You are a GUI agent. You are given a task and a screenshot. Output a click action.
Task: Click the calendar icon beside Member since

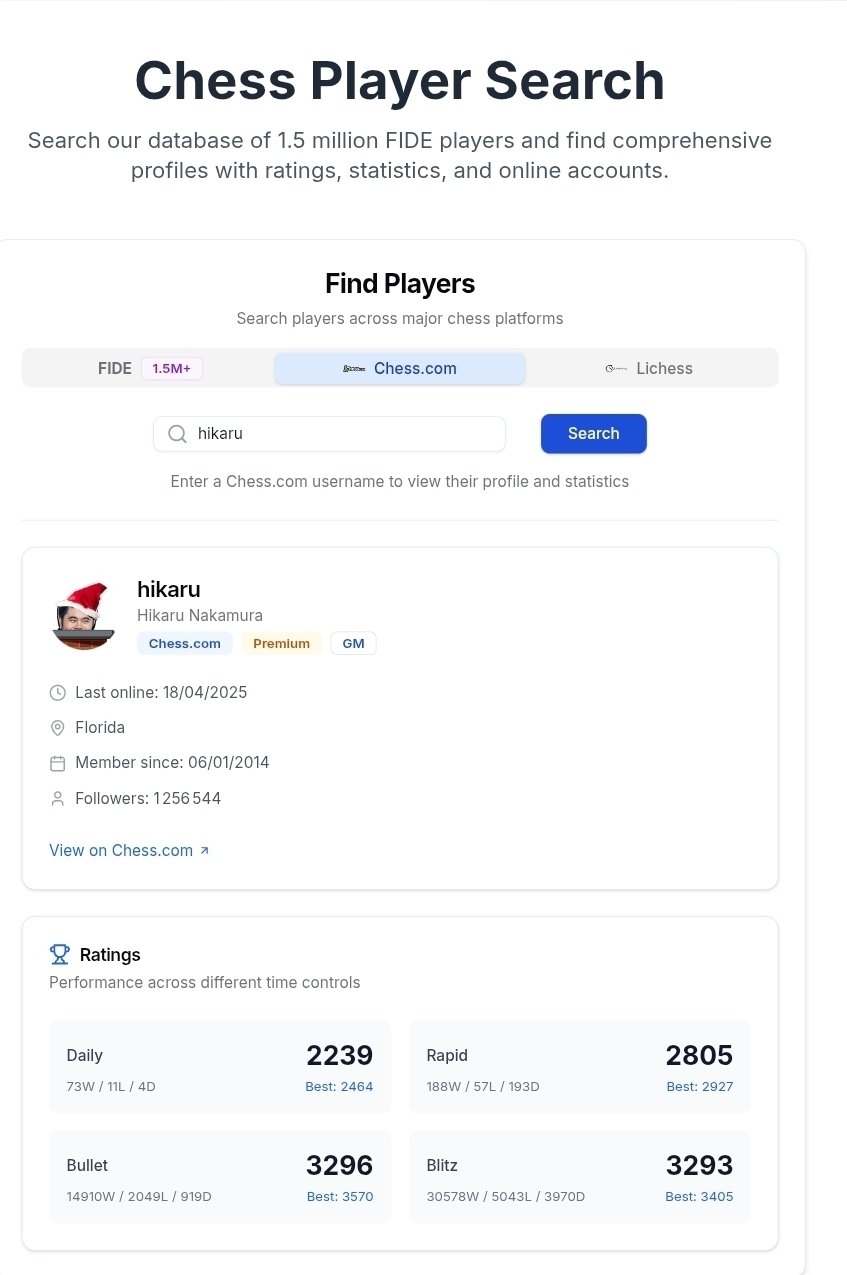tap(58, 763)
